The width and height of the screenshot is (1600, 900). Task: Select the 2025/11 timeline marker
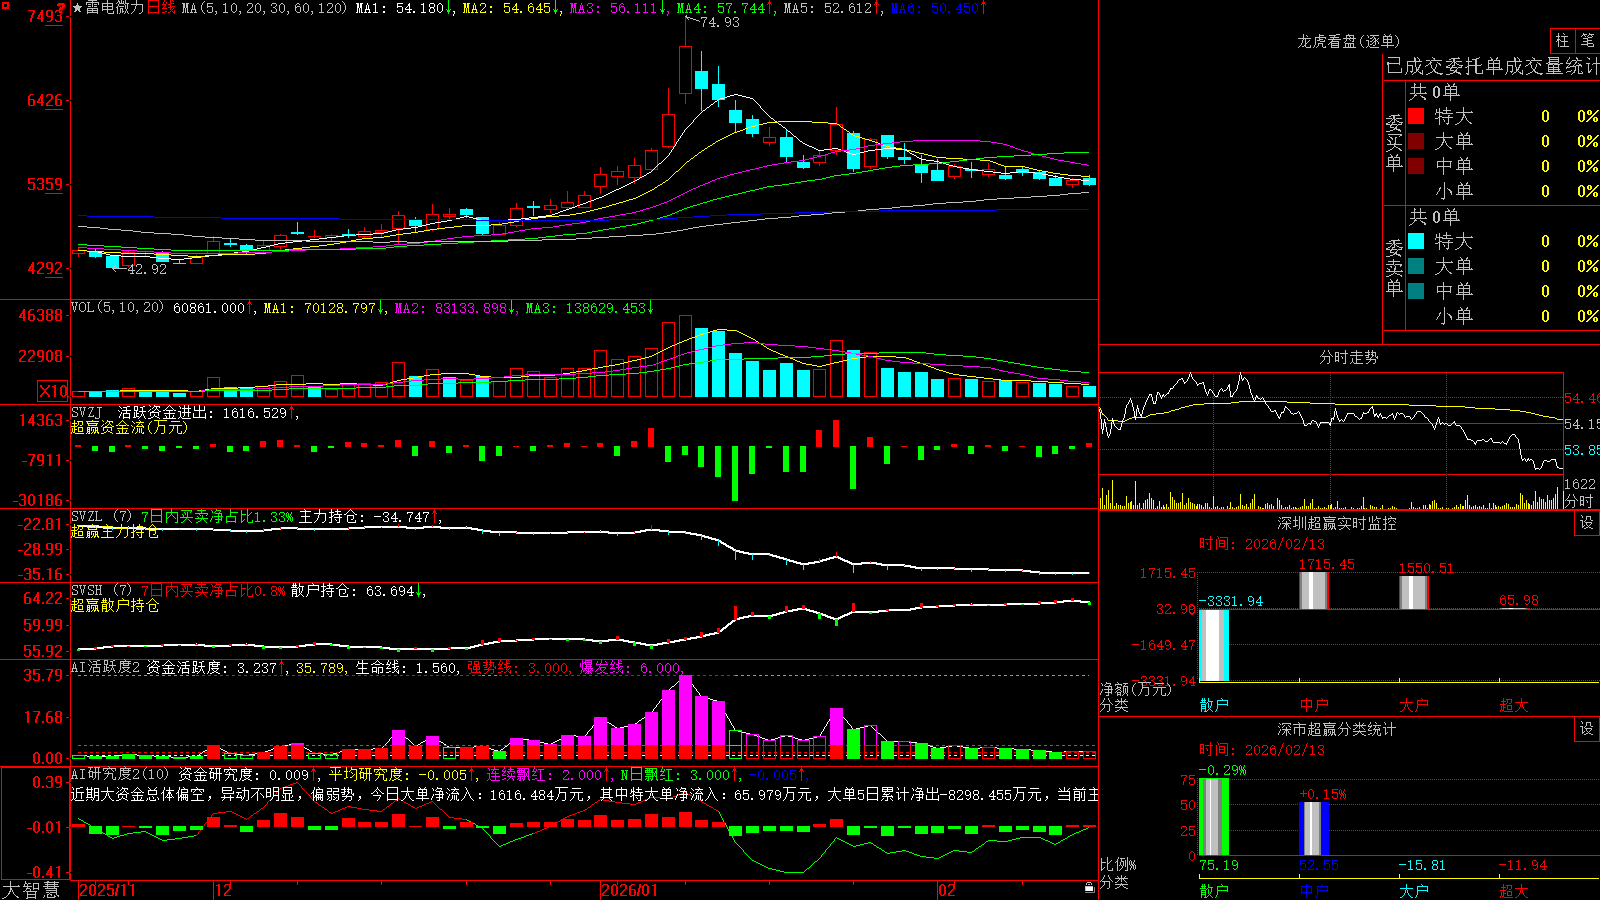pos(107,890)
